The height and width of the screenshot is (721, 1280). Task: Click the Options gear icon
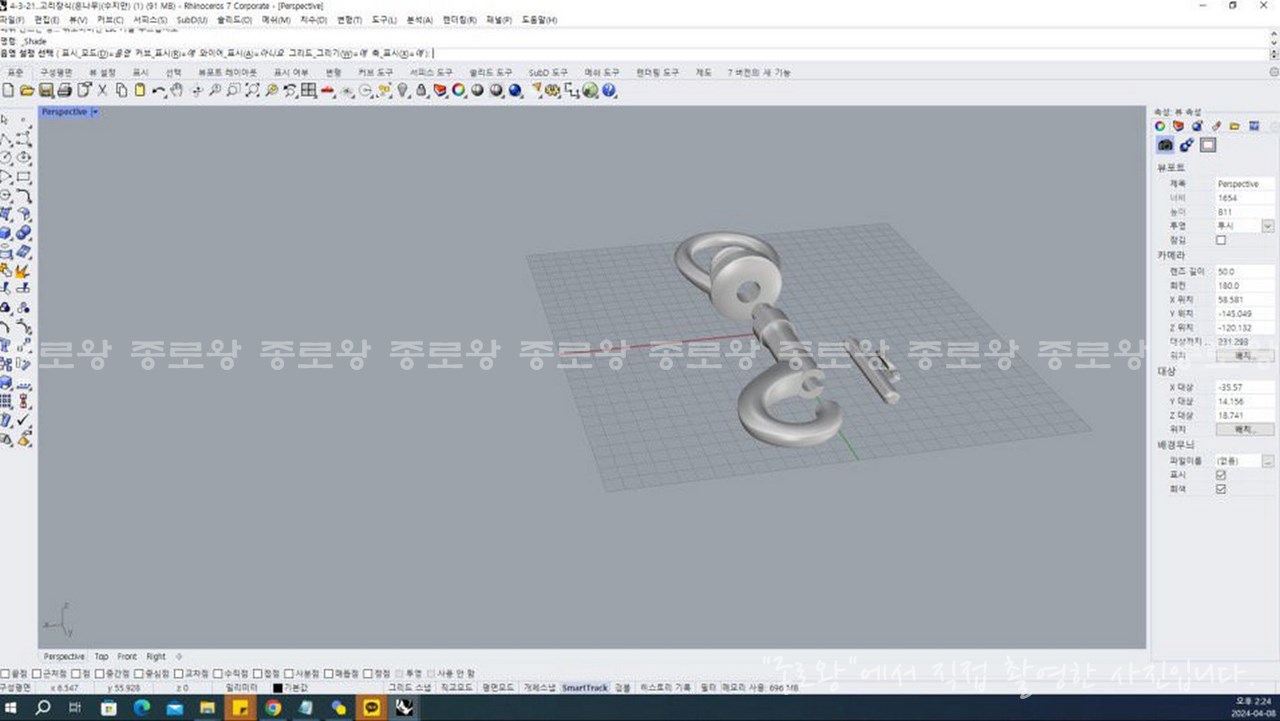pyautogui.click(x=553, y=90)
